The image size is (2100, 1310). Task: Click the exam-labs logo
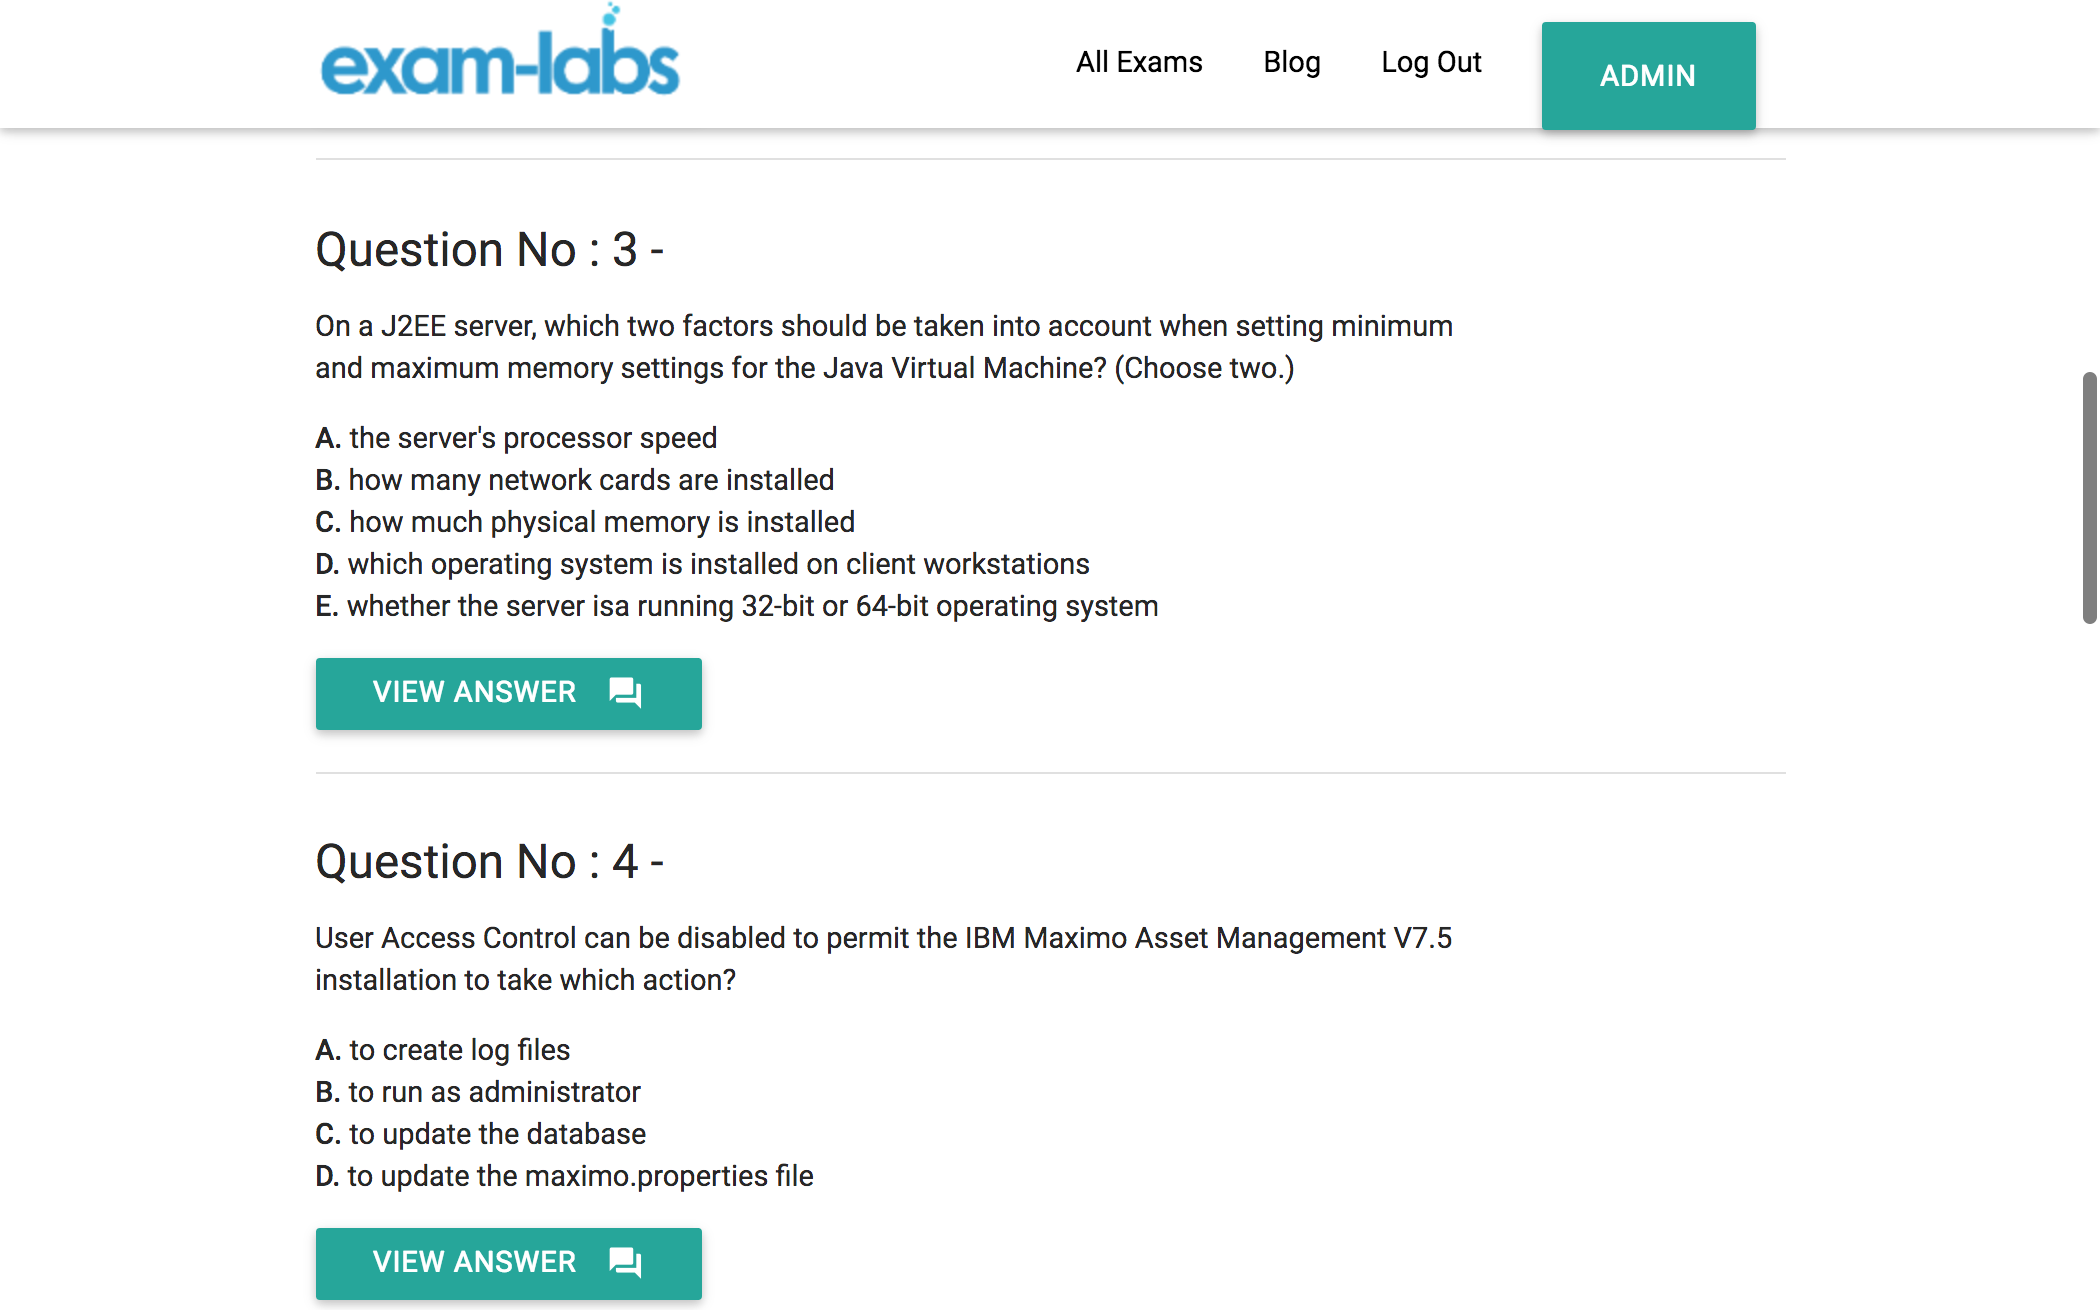(x=500, y=52)
